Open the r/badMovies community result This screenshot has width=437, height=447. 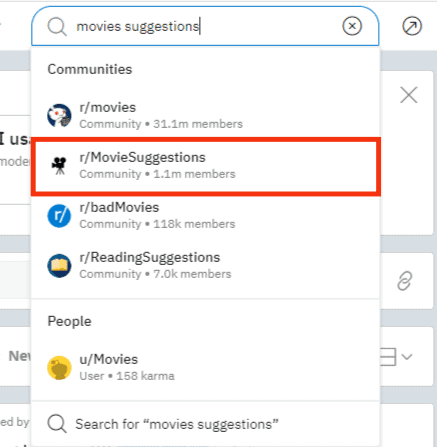(206, 216)
